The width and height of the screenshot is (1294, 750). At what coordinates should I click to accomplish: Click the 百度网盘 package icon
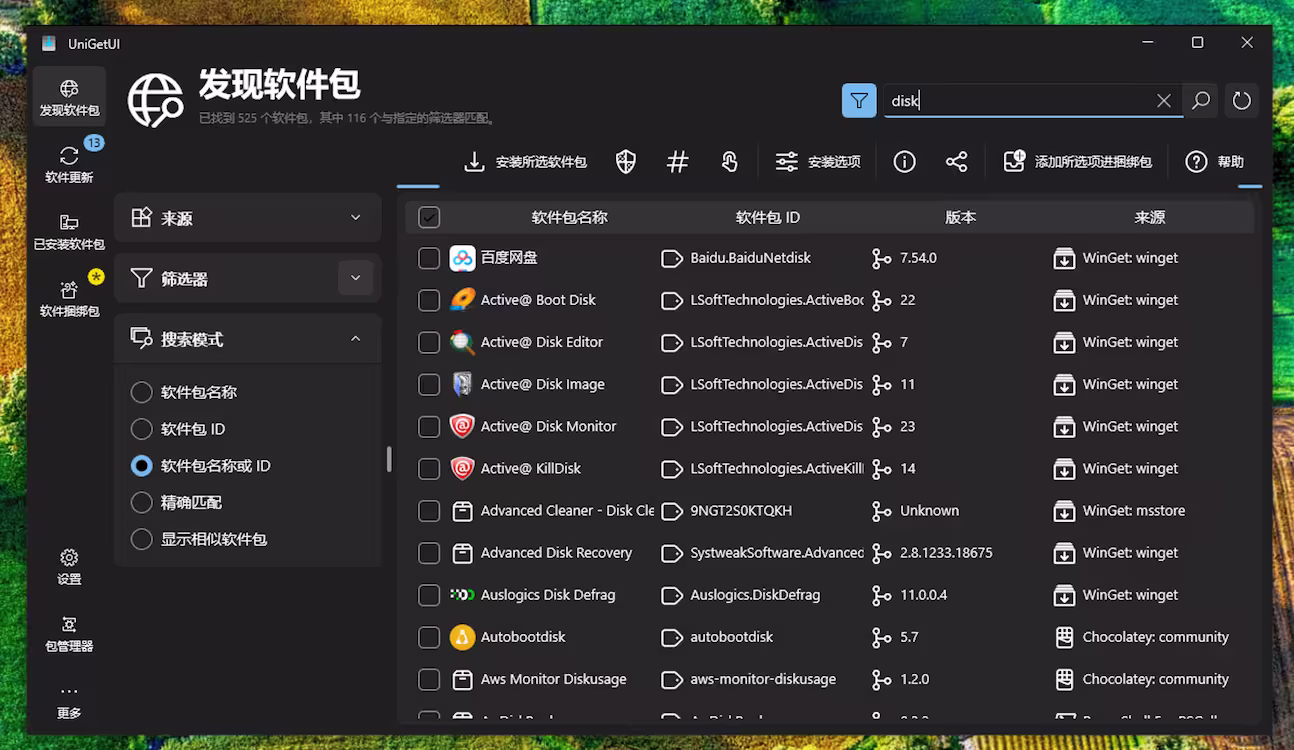pos(462,258)
